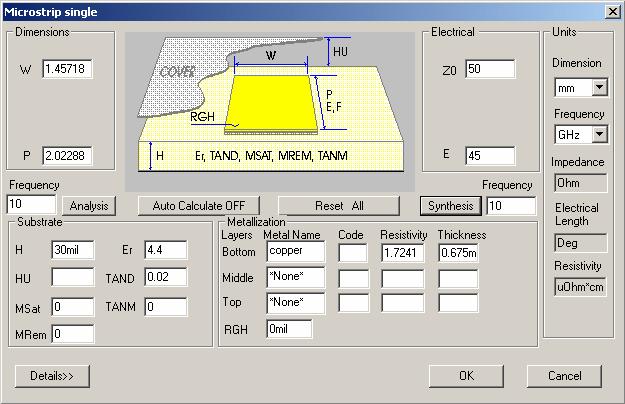Image resolution: width=625 pixels, height=404 pixels.
Task: Click the substrate HU input field
Action: [x=73, y=277]
